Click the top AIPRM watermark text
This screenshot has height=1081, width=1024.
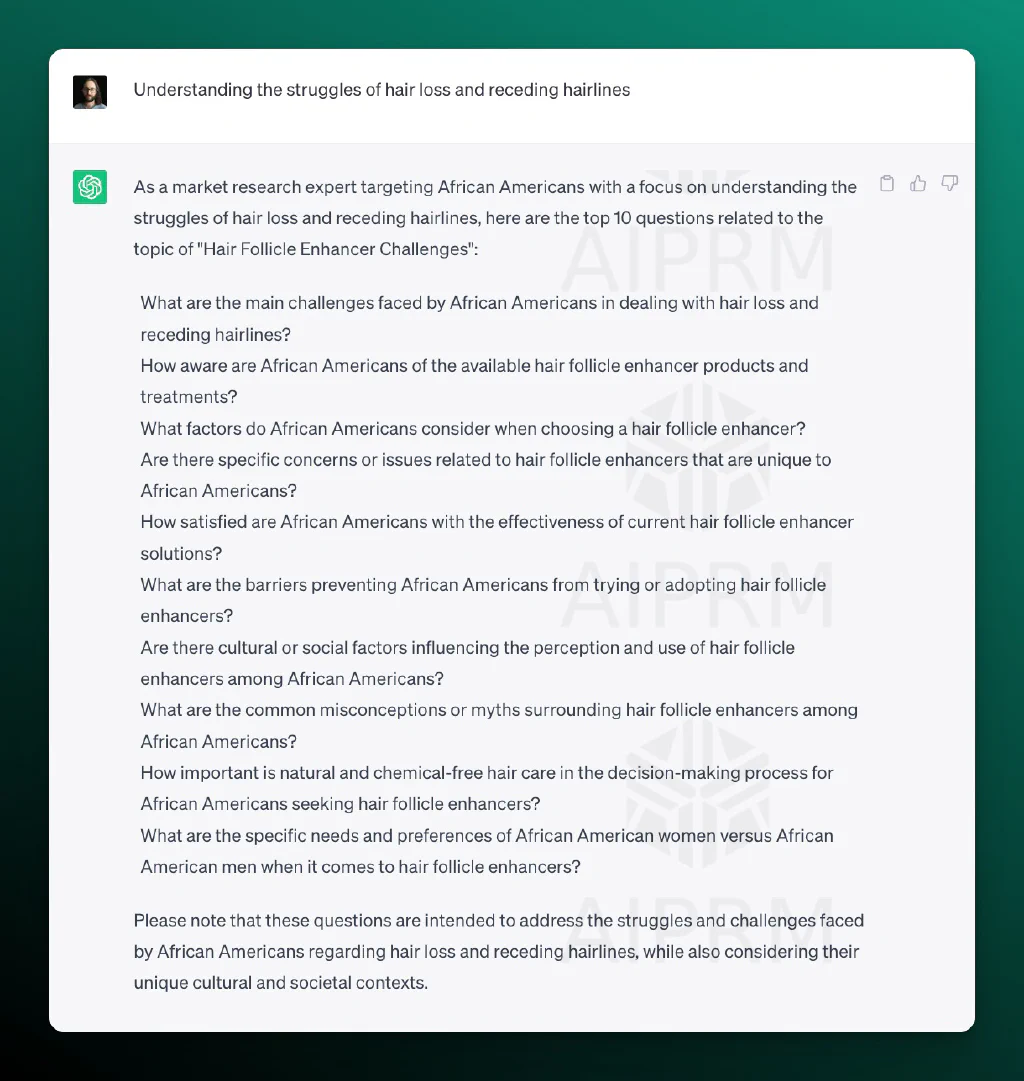(x=697, y=261)
